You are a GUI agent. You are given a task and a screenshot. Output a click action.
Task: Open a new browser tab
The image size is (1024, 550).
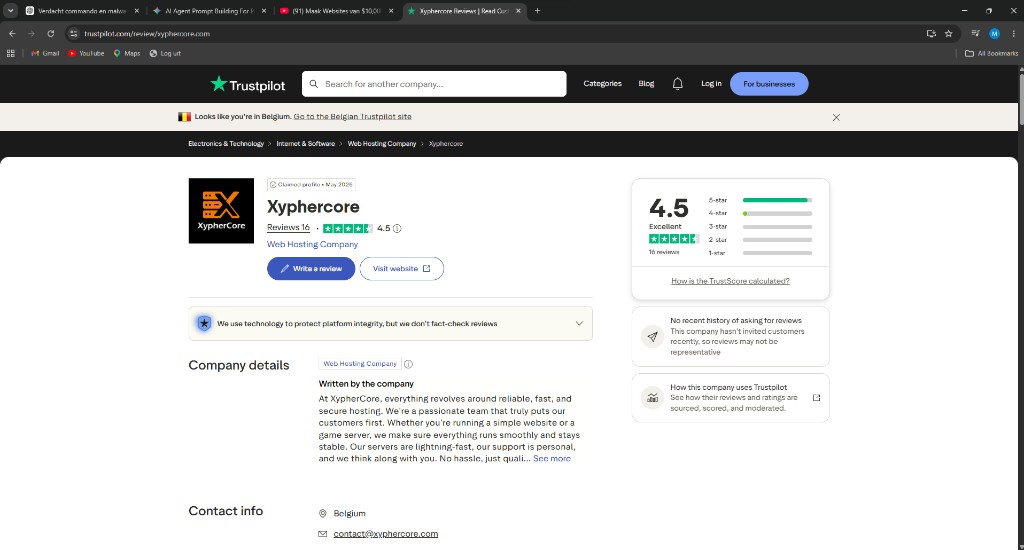click(x=537, y=11)
